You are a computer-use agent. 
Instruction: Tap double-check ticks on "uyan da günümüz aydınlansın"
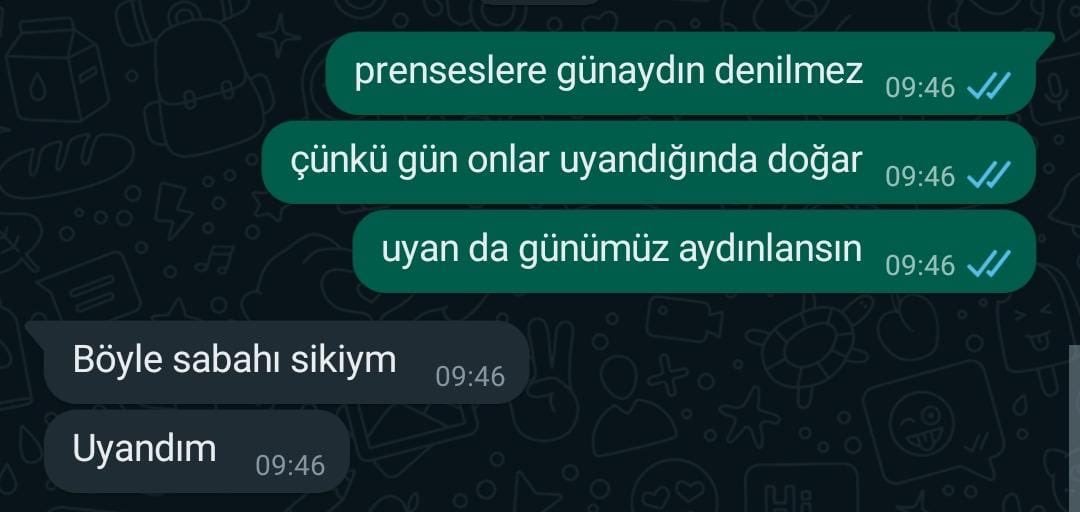pos(989,264)
